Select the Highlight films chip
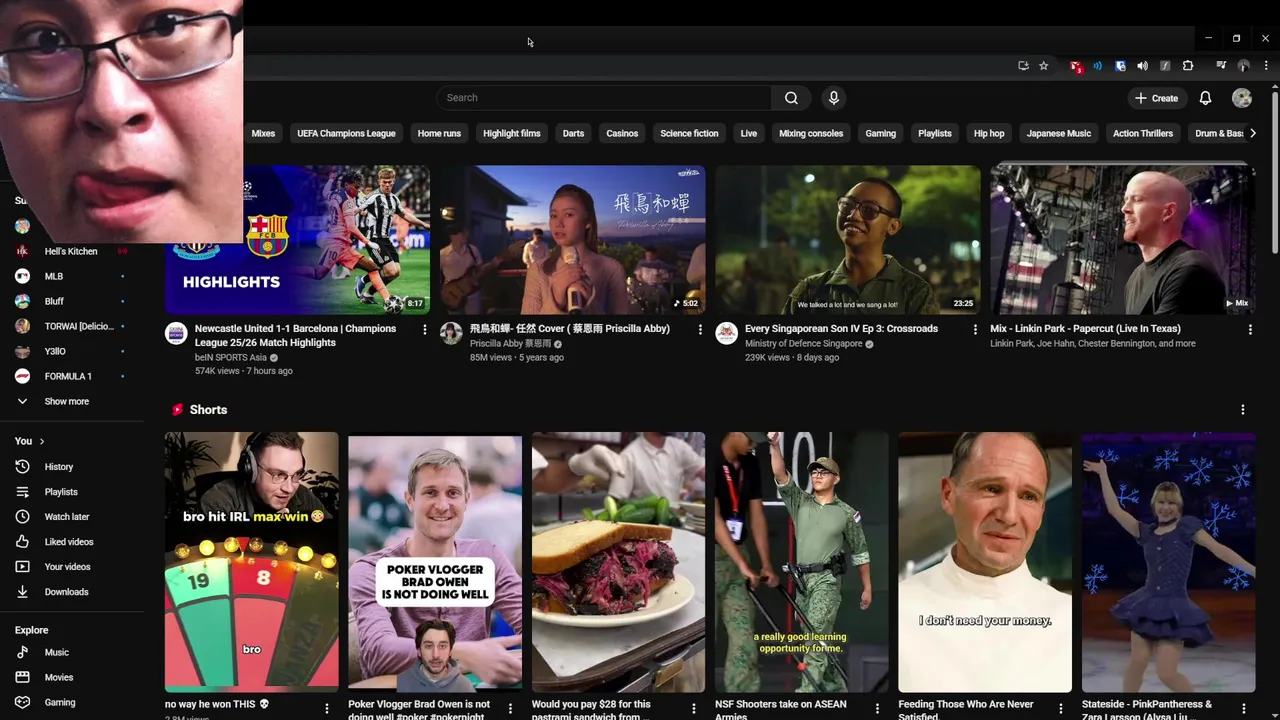Viewport: 1280px width, 720px height. (x=511, y=133)
